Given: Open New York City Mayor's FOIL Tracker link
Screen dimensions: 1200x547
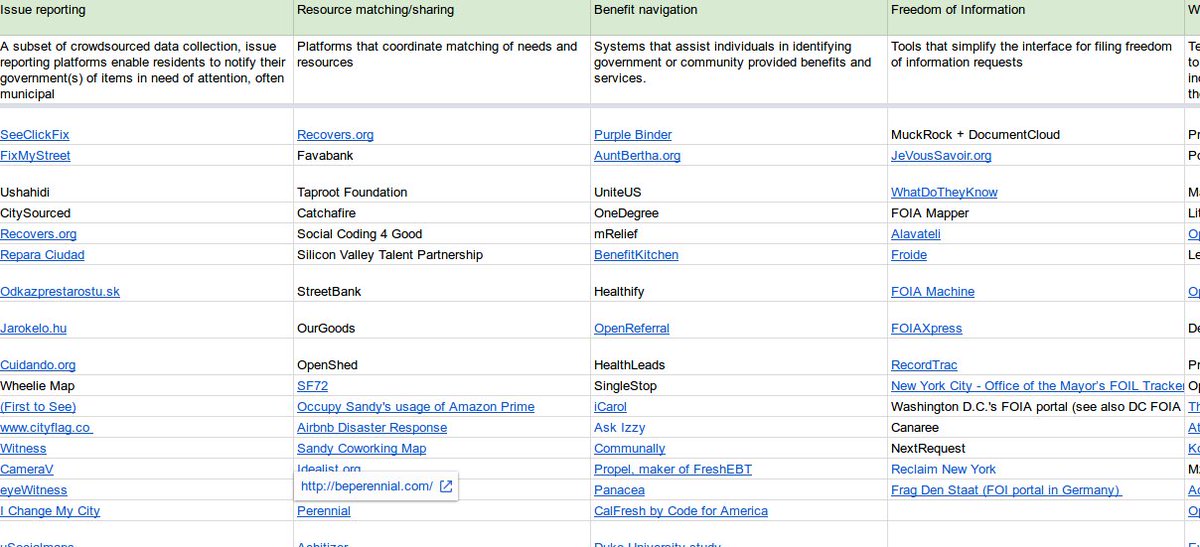Looking at the screenshot, I should 1038,386.
